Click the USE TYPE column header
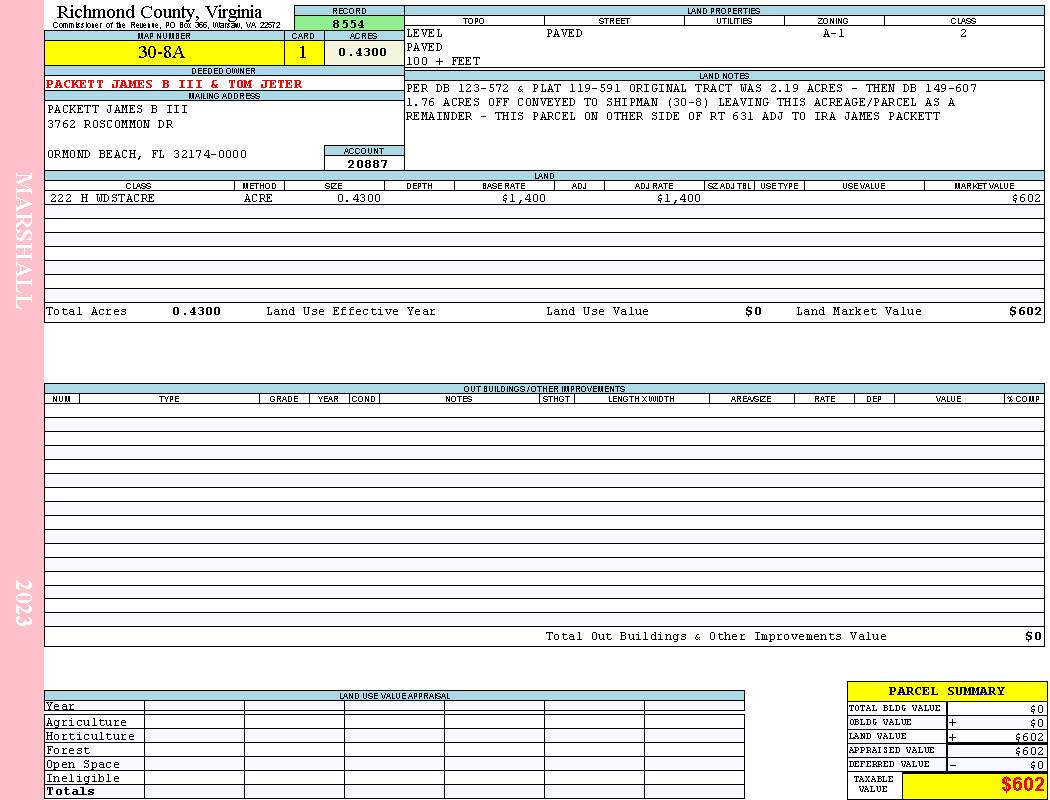The height and width of the screenshot is (800, 1050). click(x=779, y=185)
